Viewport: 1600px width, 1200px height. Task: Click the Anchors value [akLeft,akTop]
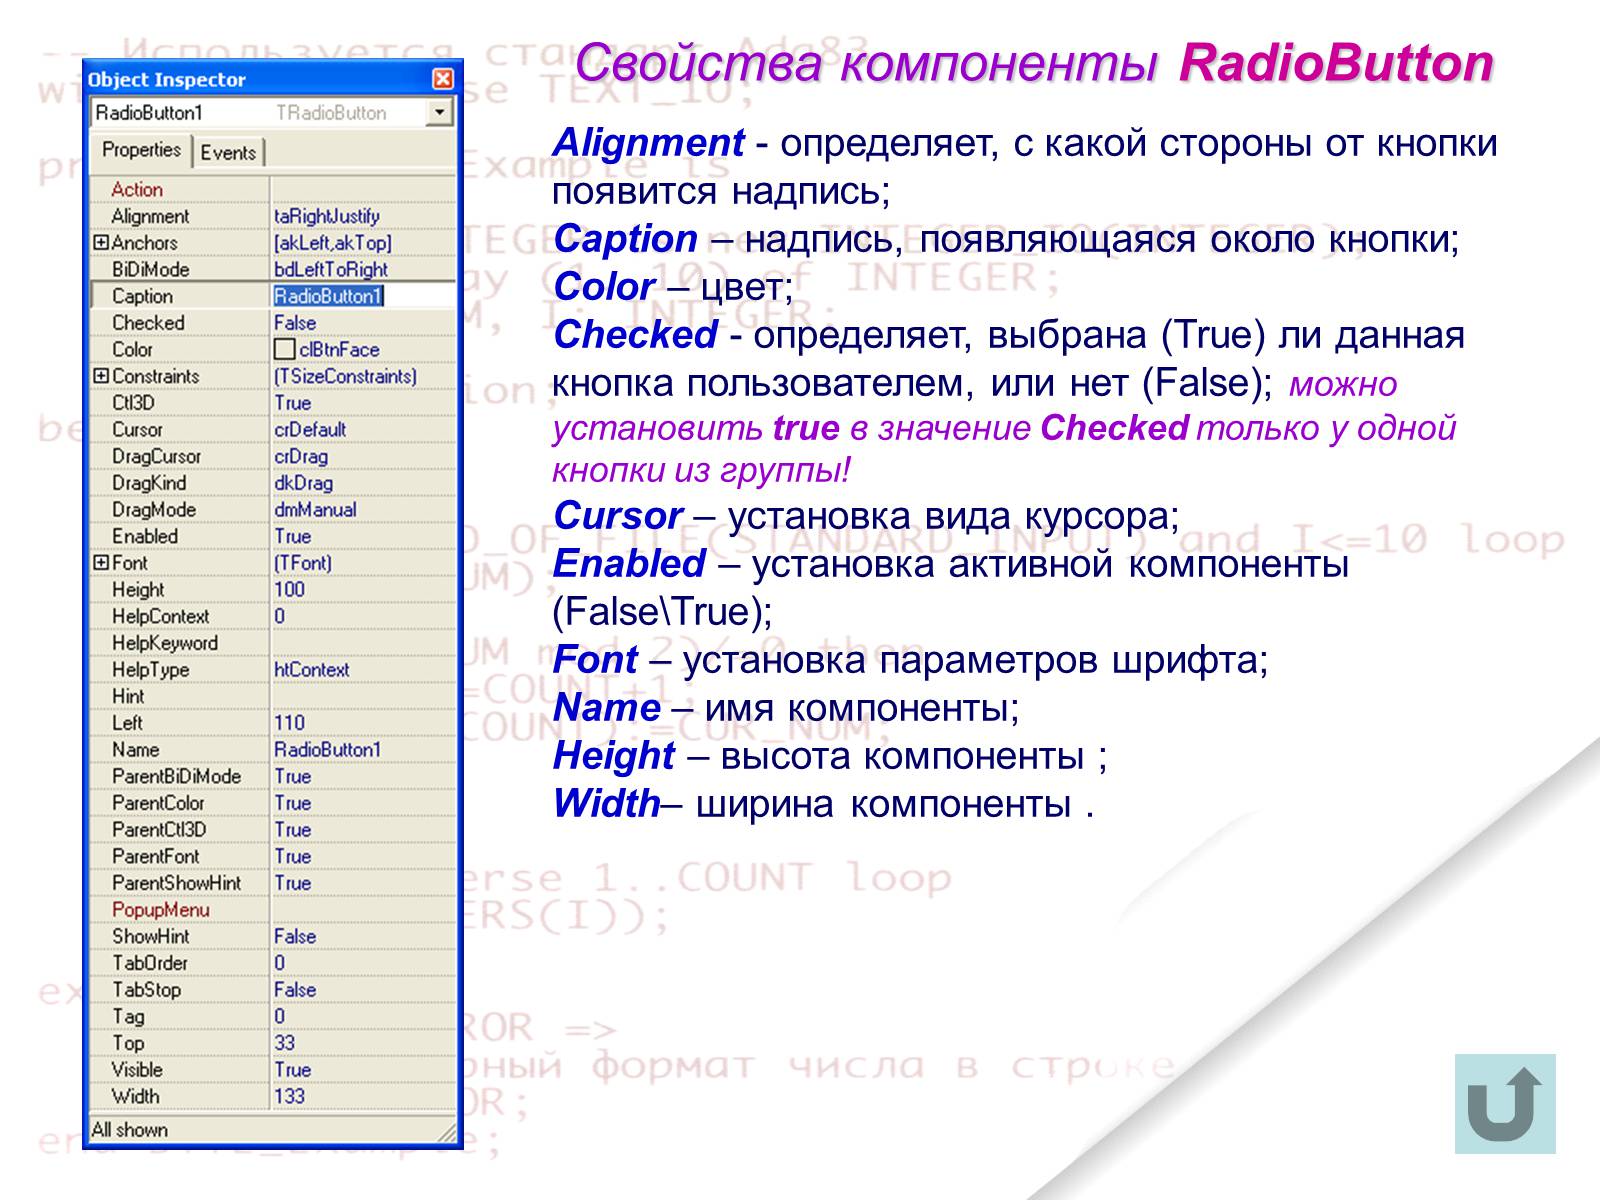pos(332,243)
